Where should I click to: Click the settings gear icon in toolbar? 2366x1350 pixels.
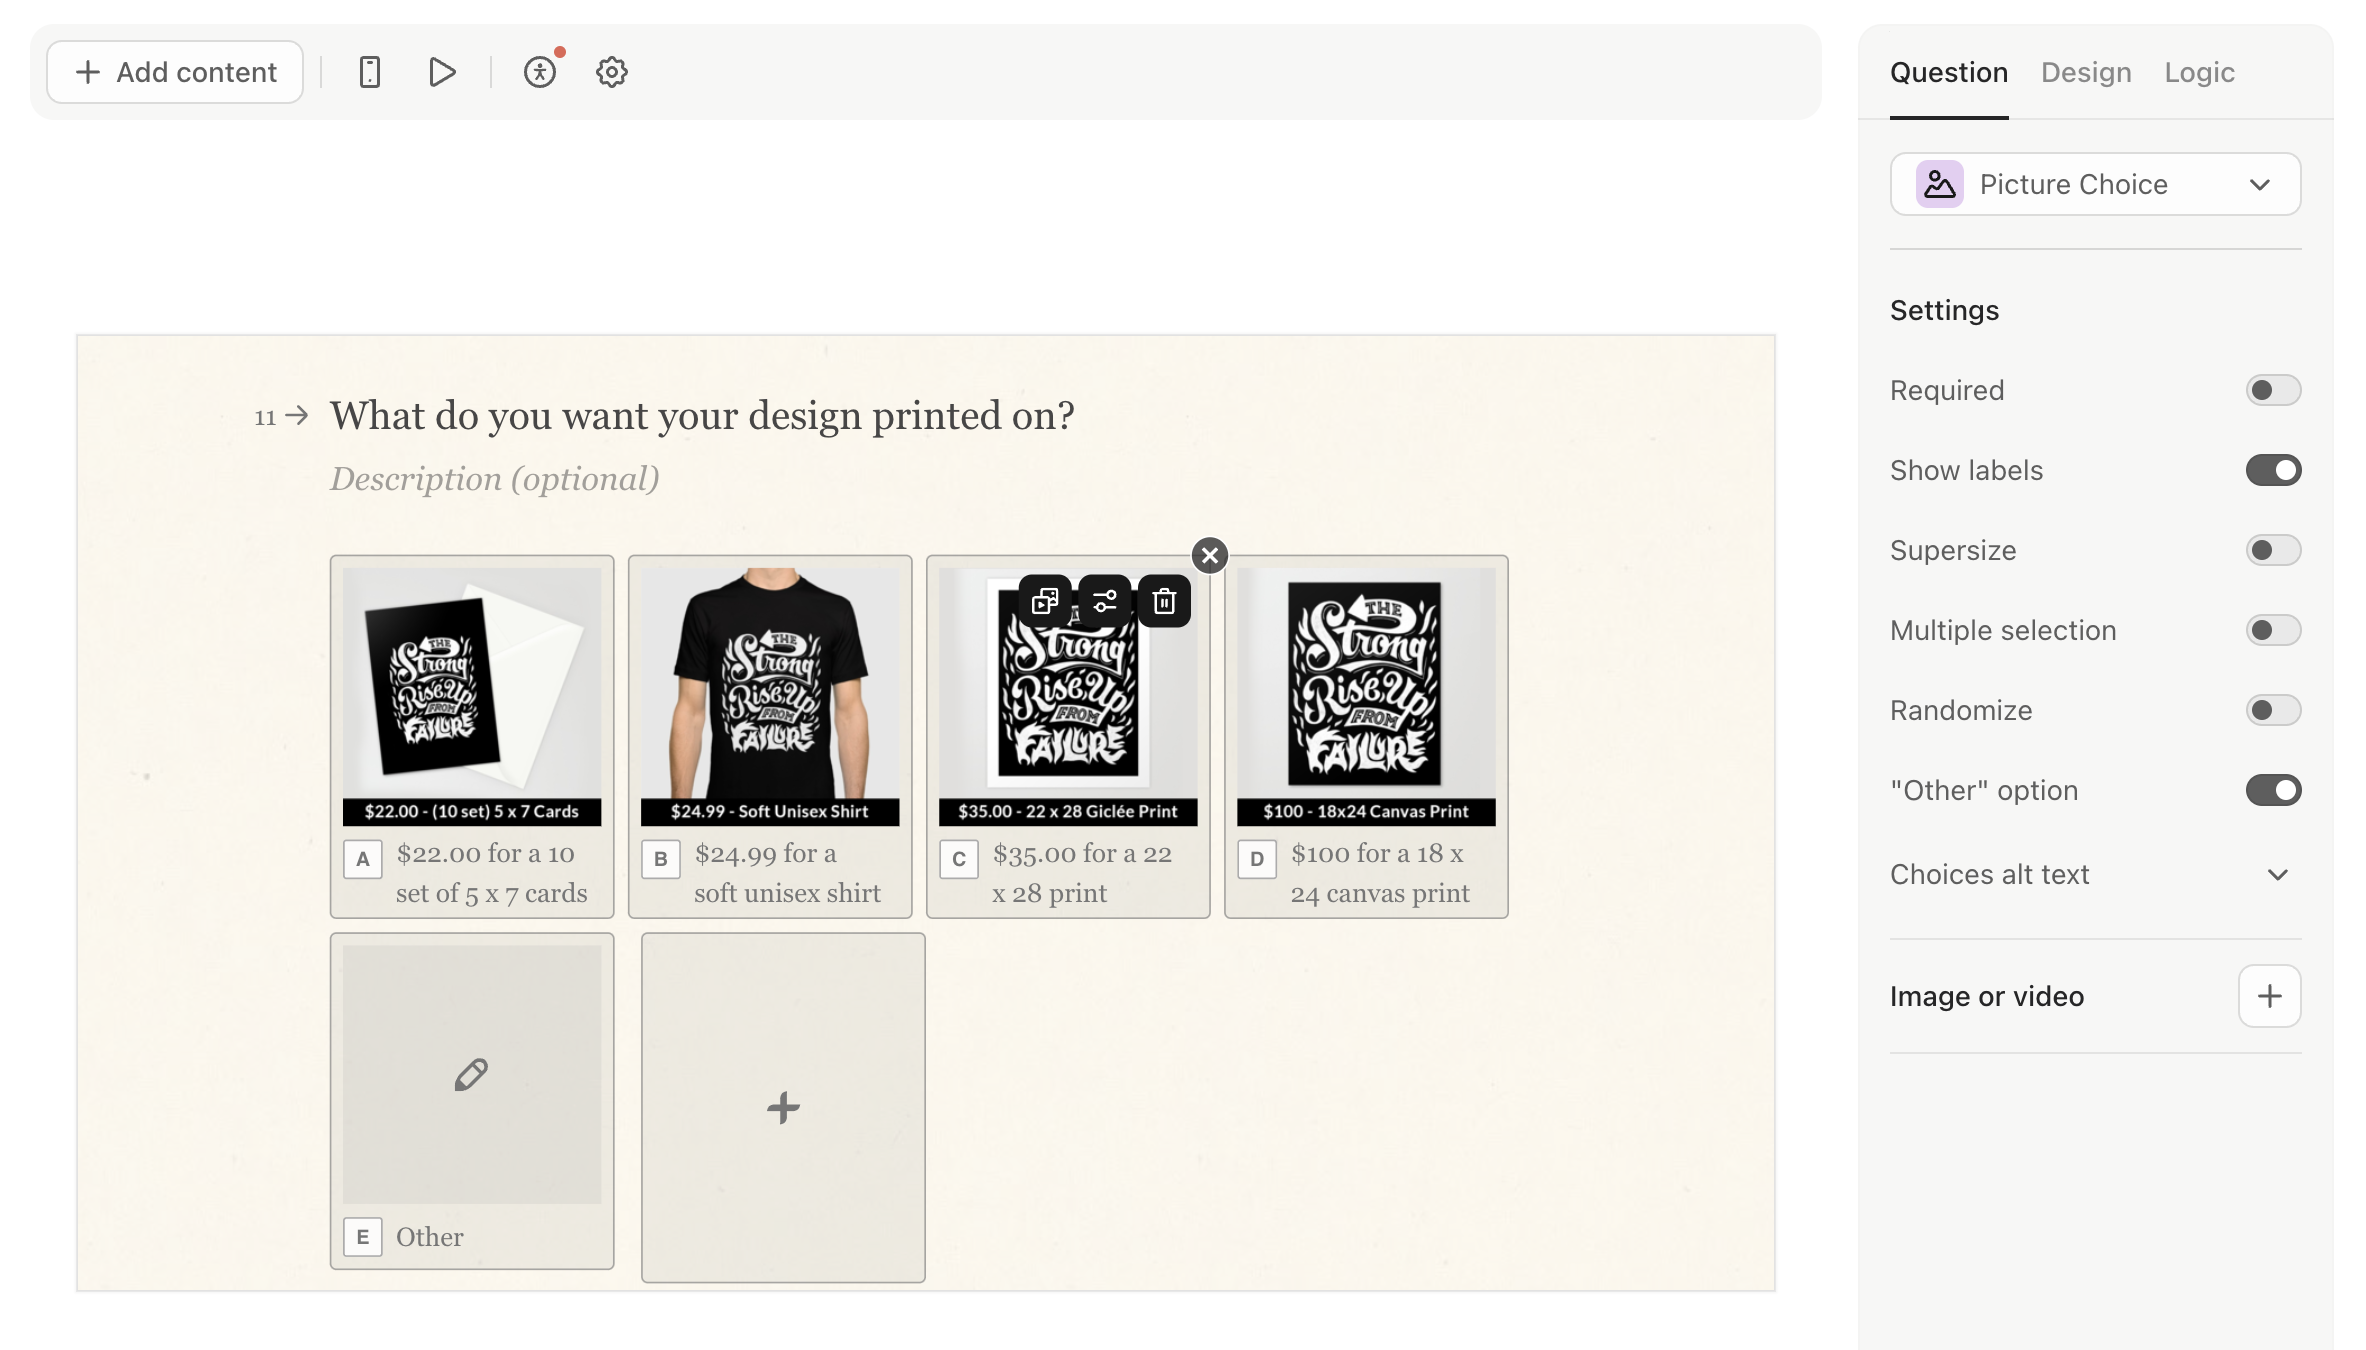pyautogui.click(x=611, y=70)
